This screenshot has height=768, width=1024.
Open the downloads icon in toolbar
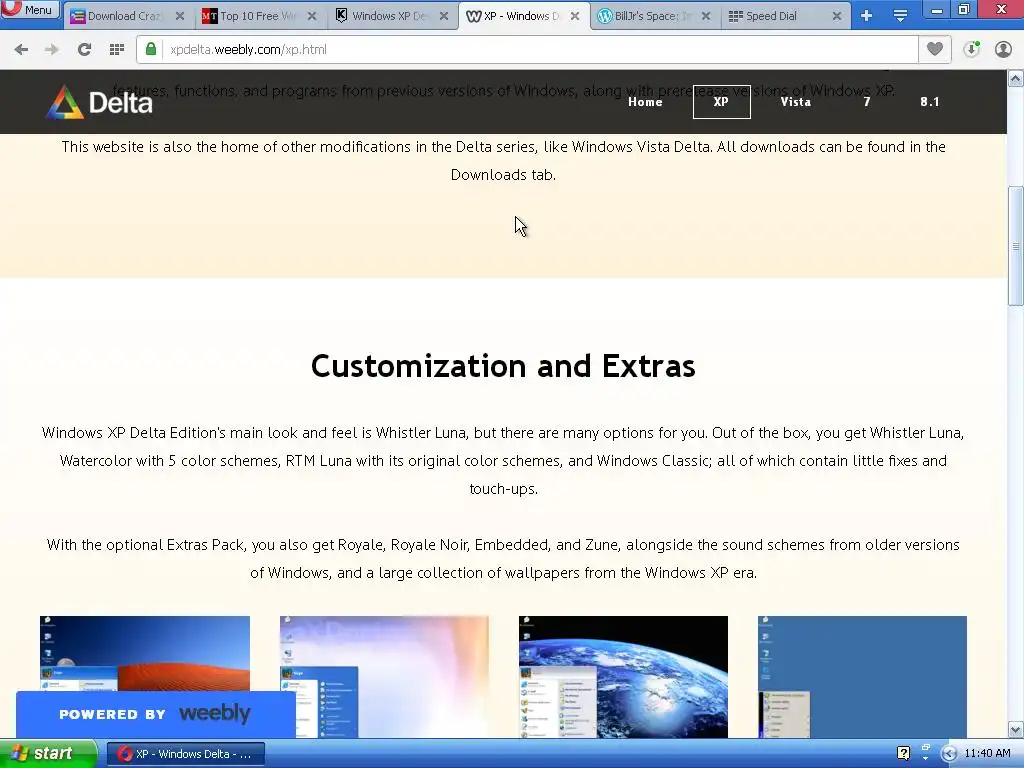click(972, 50)
